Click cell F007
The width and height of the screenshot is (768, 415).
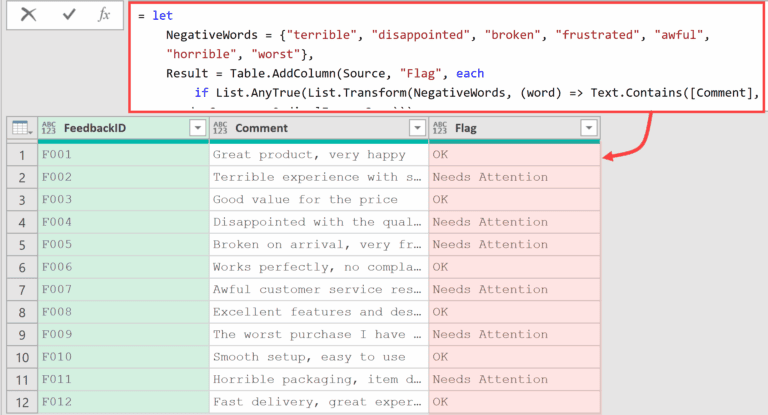[123, 290]
